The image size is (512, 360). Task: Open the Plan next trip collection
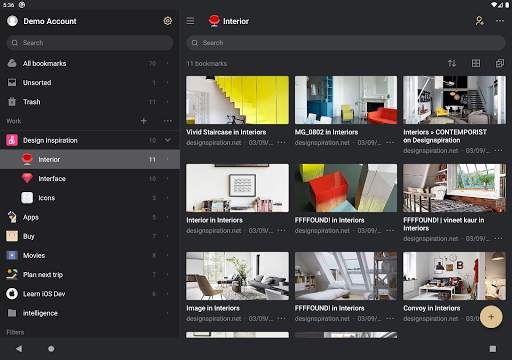pos(90,275)
